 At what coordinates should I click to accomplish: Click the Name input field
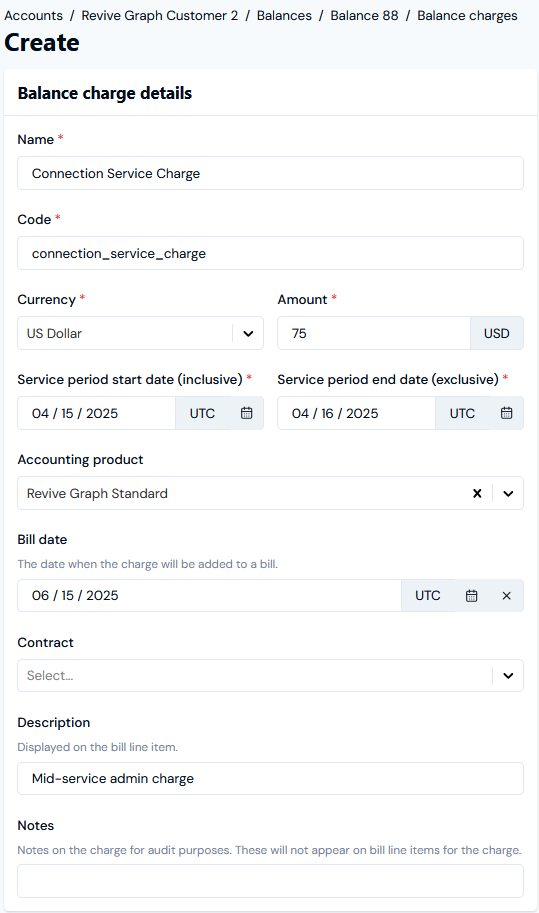(271, 173)
